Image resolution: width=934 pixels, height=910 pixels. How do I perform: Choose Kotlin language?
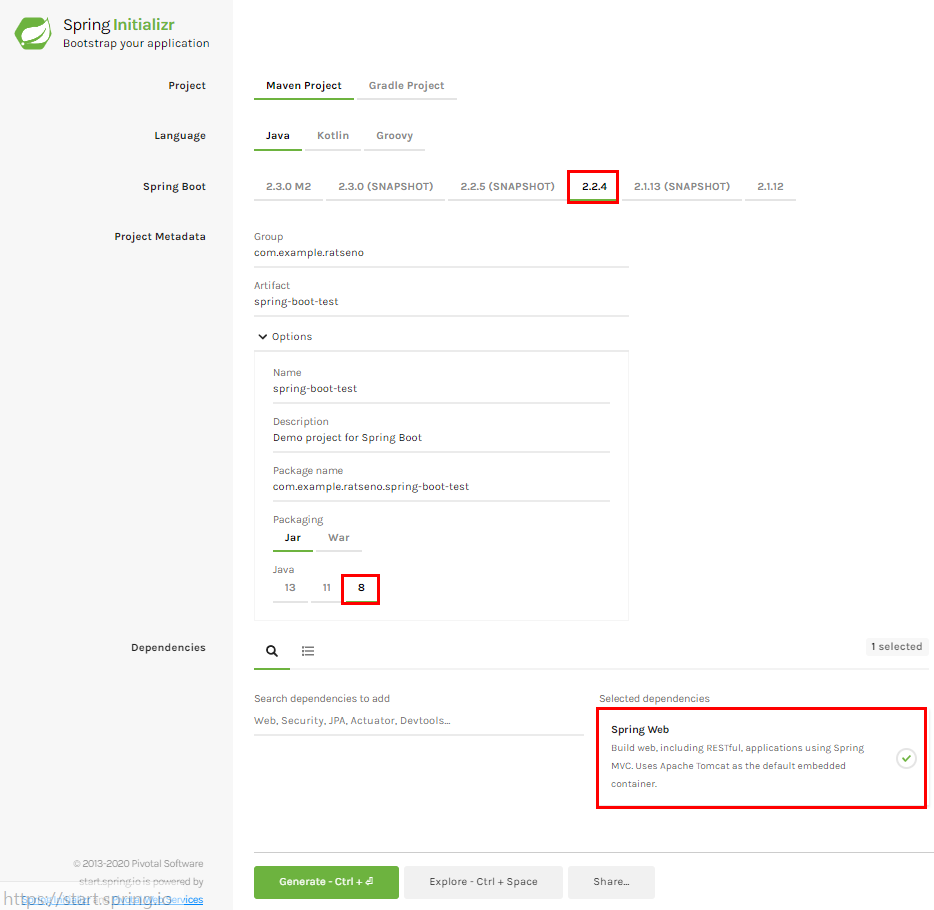(x=333, y=136)
